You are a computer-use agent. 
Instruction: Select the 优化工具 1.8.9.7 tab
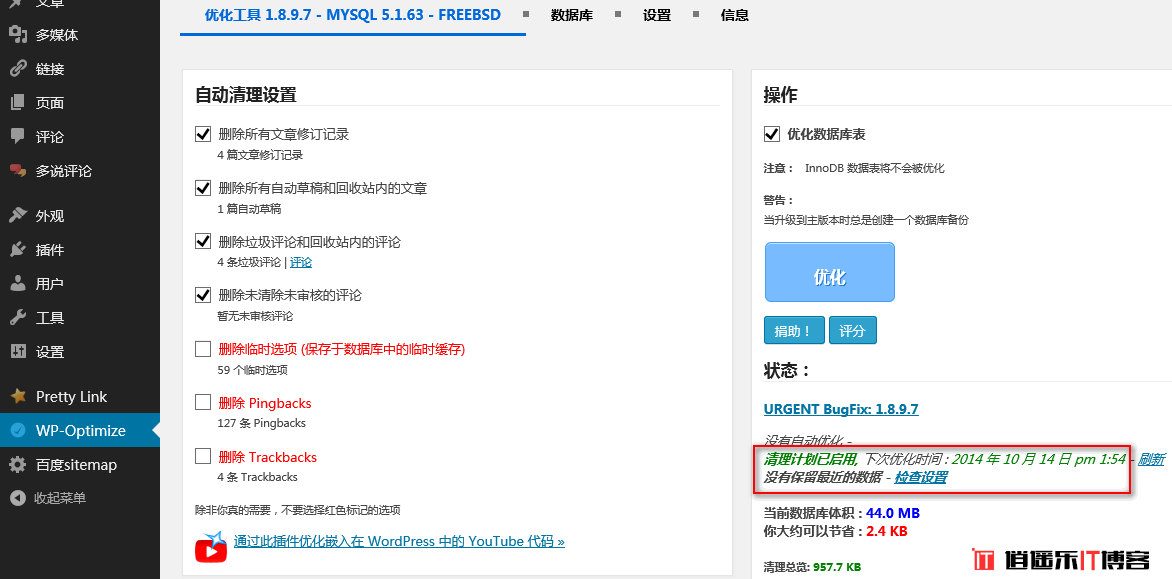coord(353,16)
